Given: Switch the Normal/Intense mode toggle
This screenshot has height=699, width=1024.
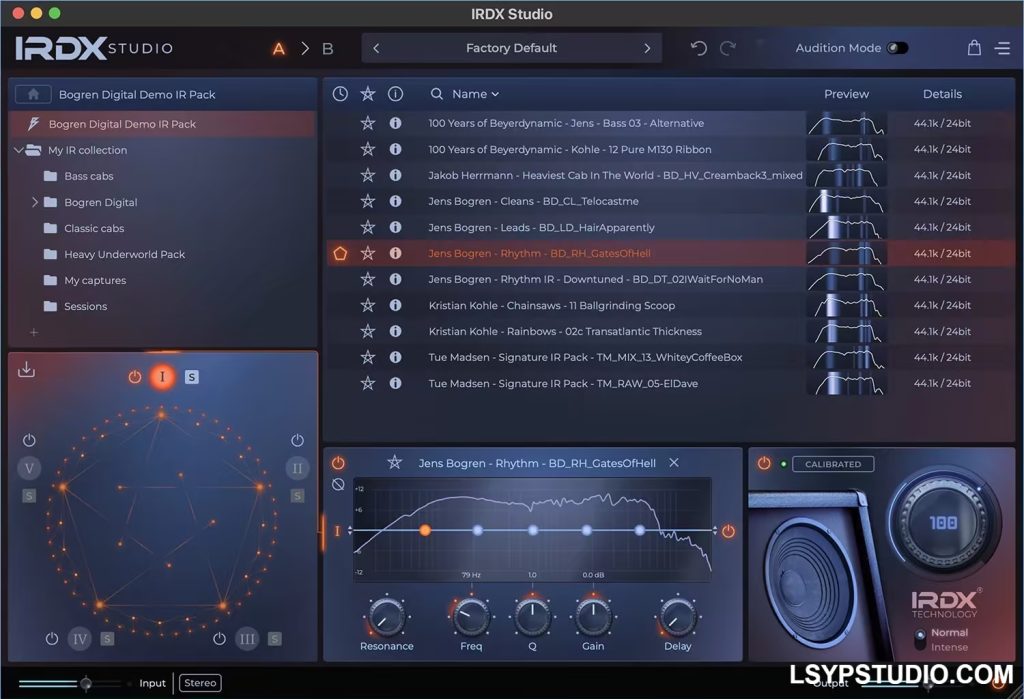Looking at the screenshot, I should pyautogui.click(x=920, y=640).
